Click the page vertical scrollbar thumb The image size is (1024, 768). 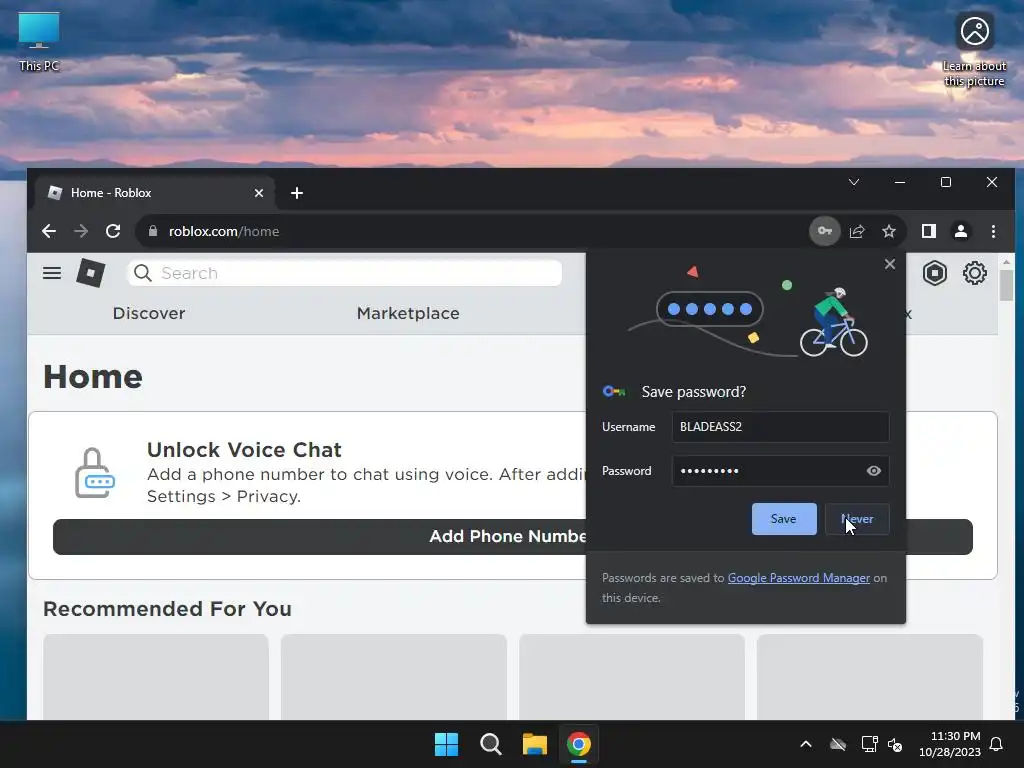[x=1006, y=285]
